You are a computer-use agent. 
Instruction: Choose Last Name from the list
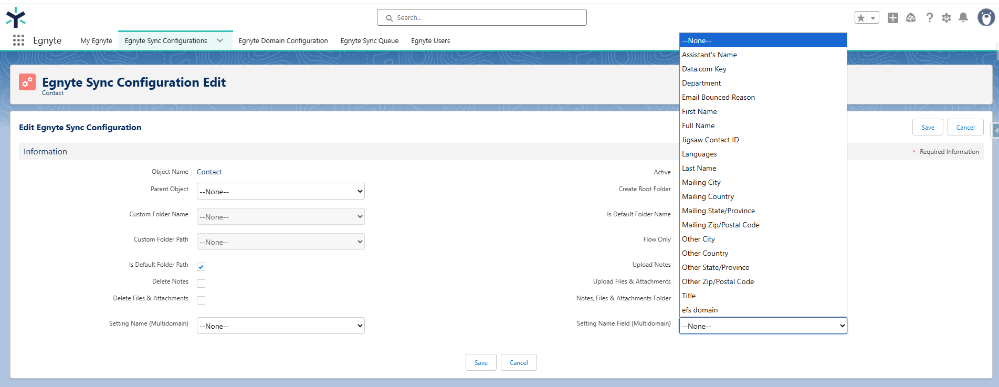[763, 168]
